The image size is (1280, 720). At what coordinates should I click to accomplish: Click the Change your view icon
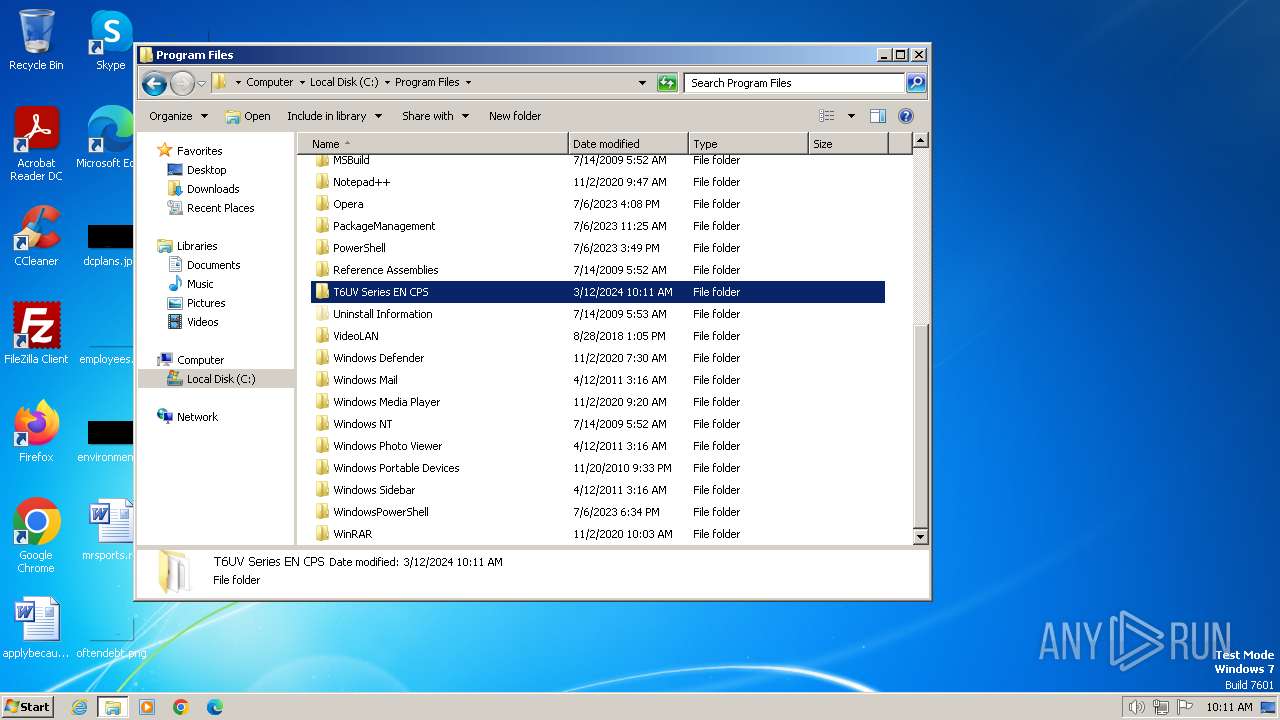(x=826, y=116)
